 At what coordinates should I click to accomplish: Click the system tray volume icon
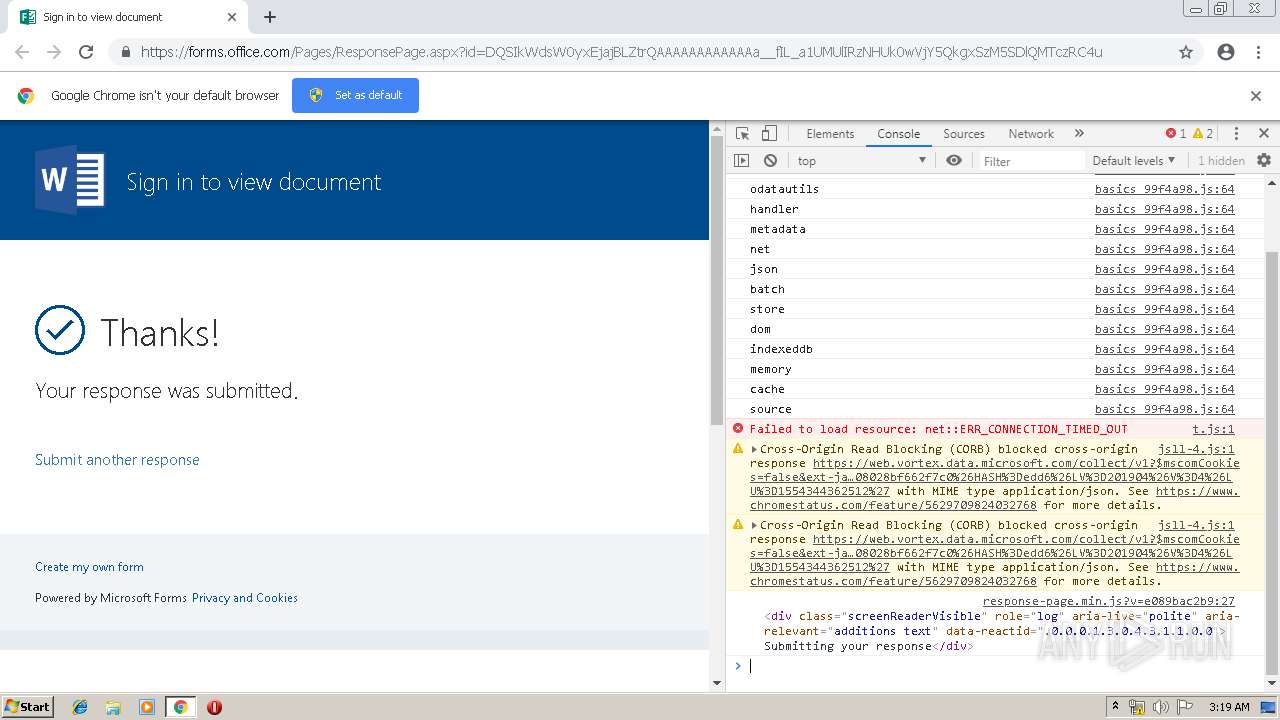(1160, 707)
